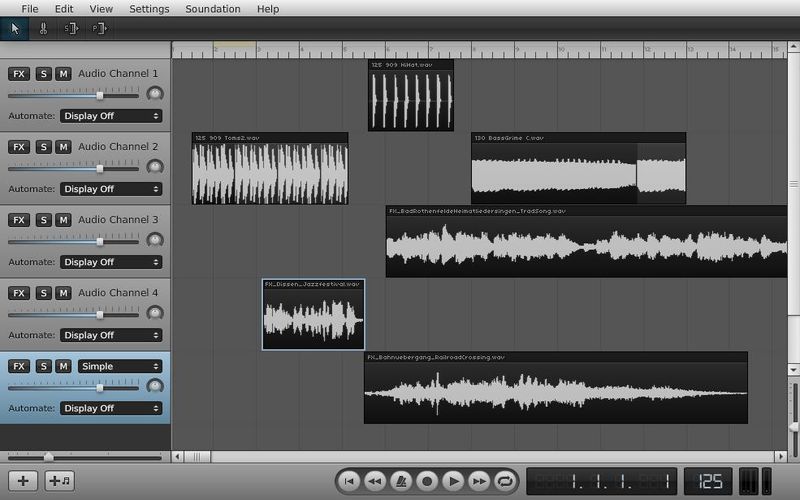Open Automate dropdown for Audio Channel 3
This screenshot has height=500, width=800.
pos(111,262)
